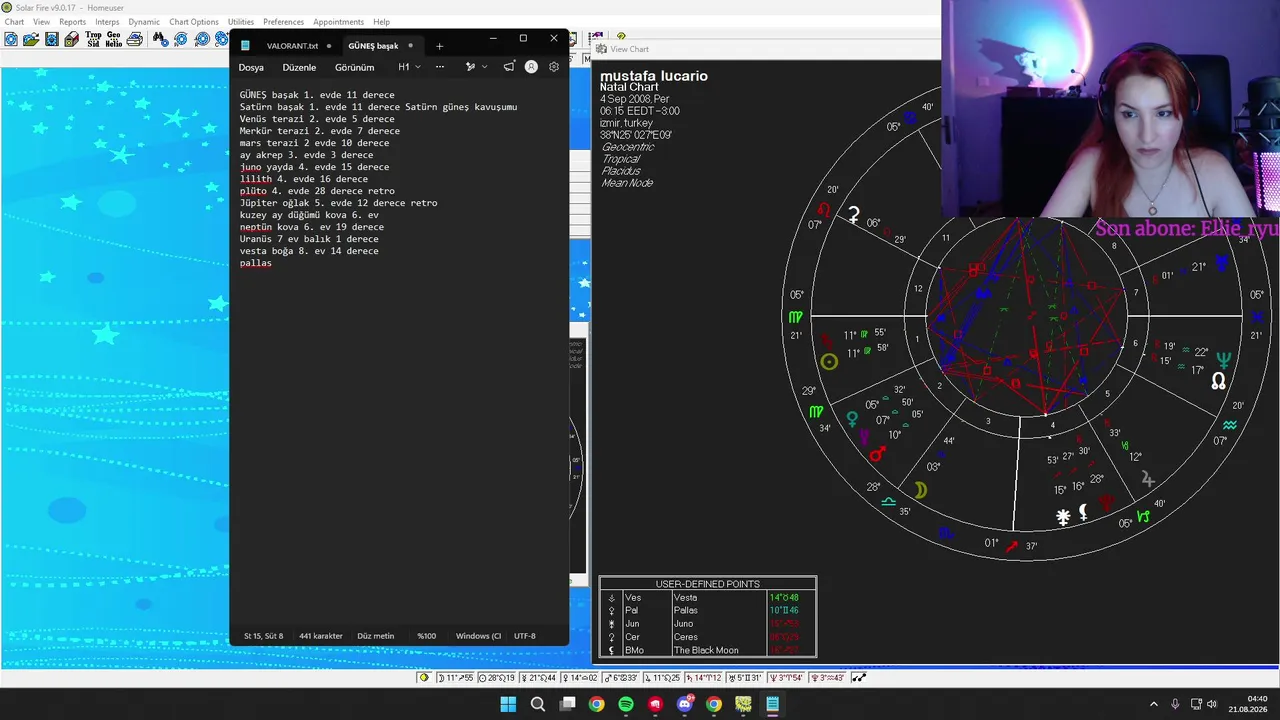This screenshot has width=1280, height=720.
Task: Click the printer icon in Solar Fire toolbar
Action: point(134,39)
